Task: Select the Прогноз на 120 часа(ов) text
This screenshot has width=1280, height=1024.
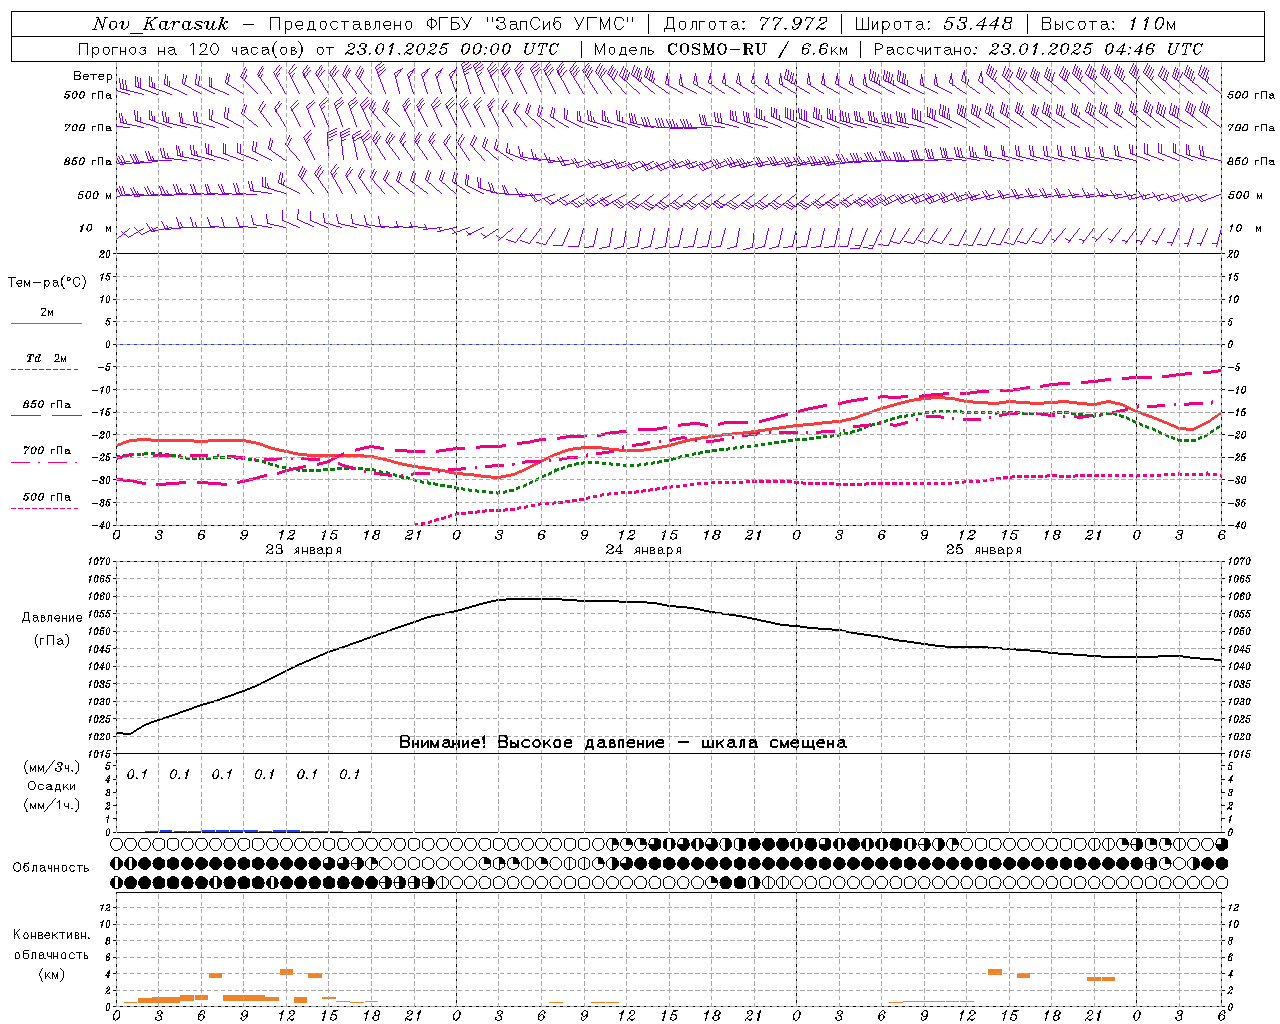Action: coord(193,49)
